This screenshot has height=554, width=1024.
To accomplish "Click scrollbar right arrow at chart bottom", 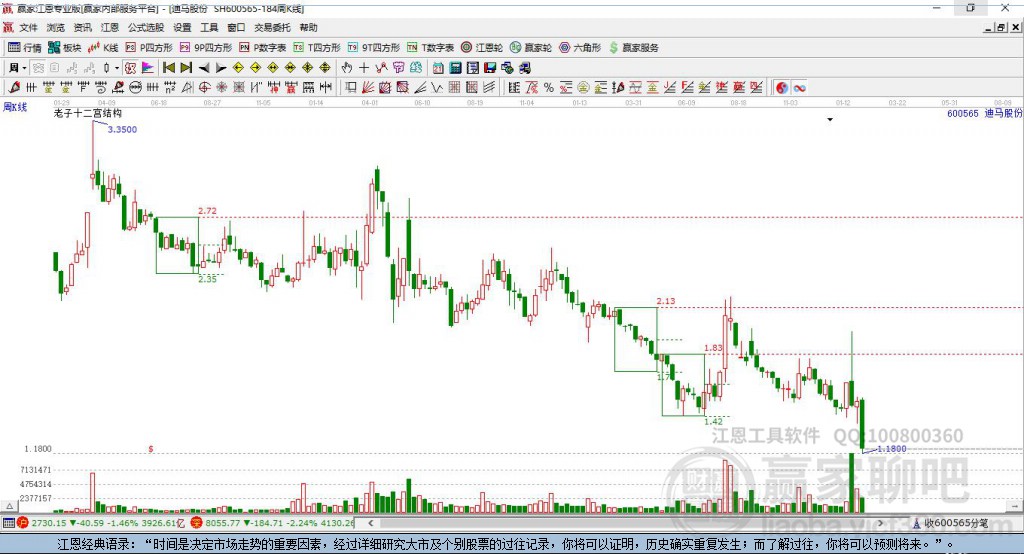I will click(880, 523).
